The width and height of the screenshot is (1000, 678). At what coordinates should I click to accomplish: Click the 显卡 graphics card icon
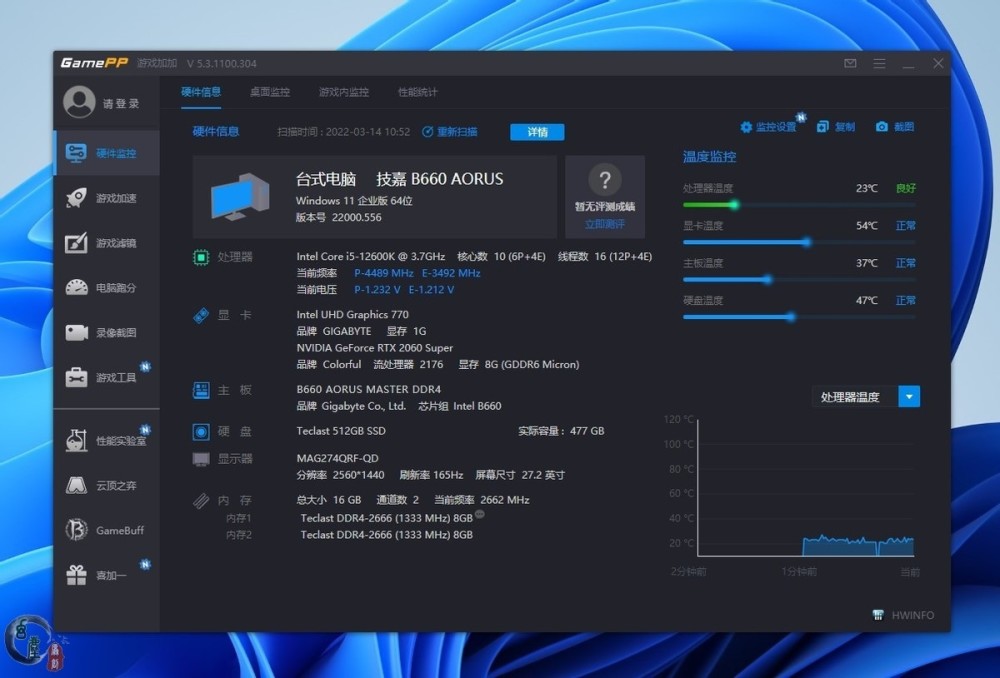pos(201,315)
